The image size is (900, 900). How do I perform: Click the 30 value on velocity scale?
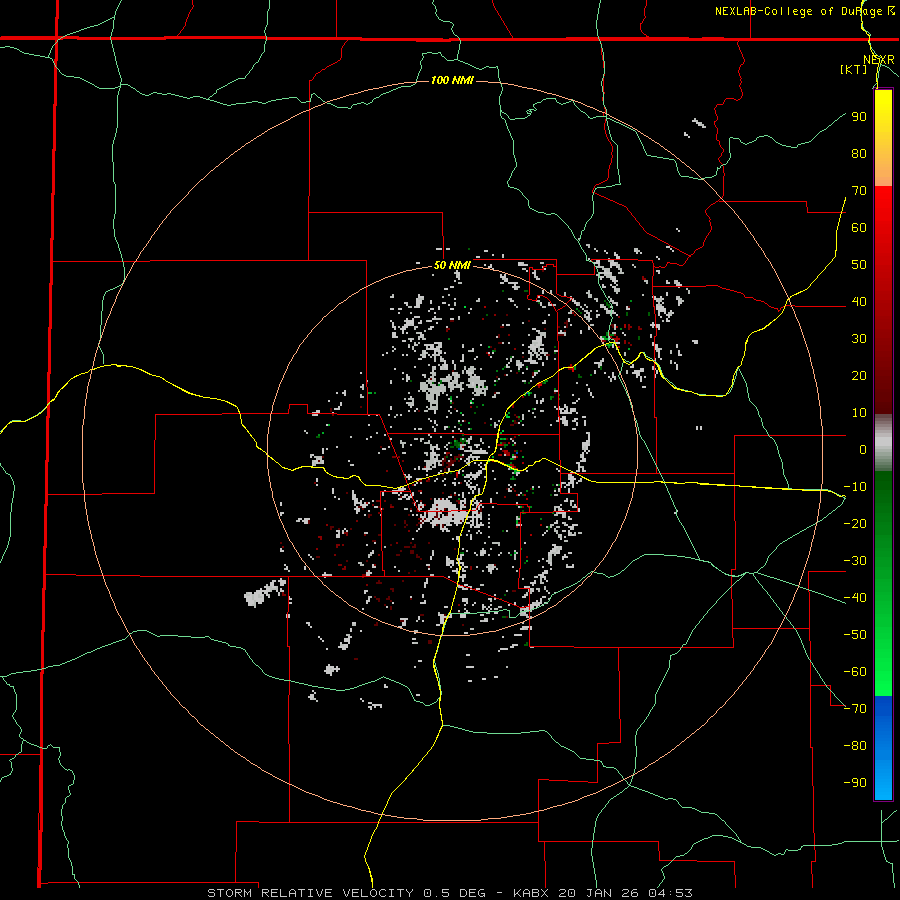(859, 339)
